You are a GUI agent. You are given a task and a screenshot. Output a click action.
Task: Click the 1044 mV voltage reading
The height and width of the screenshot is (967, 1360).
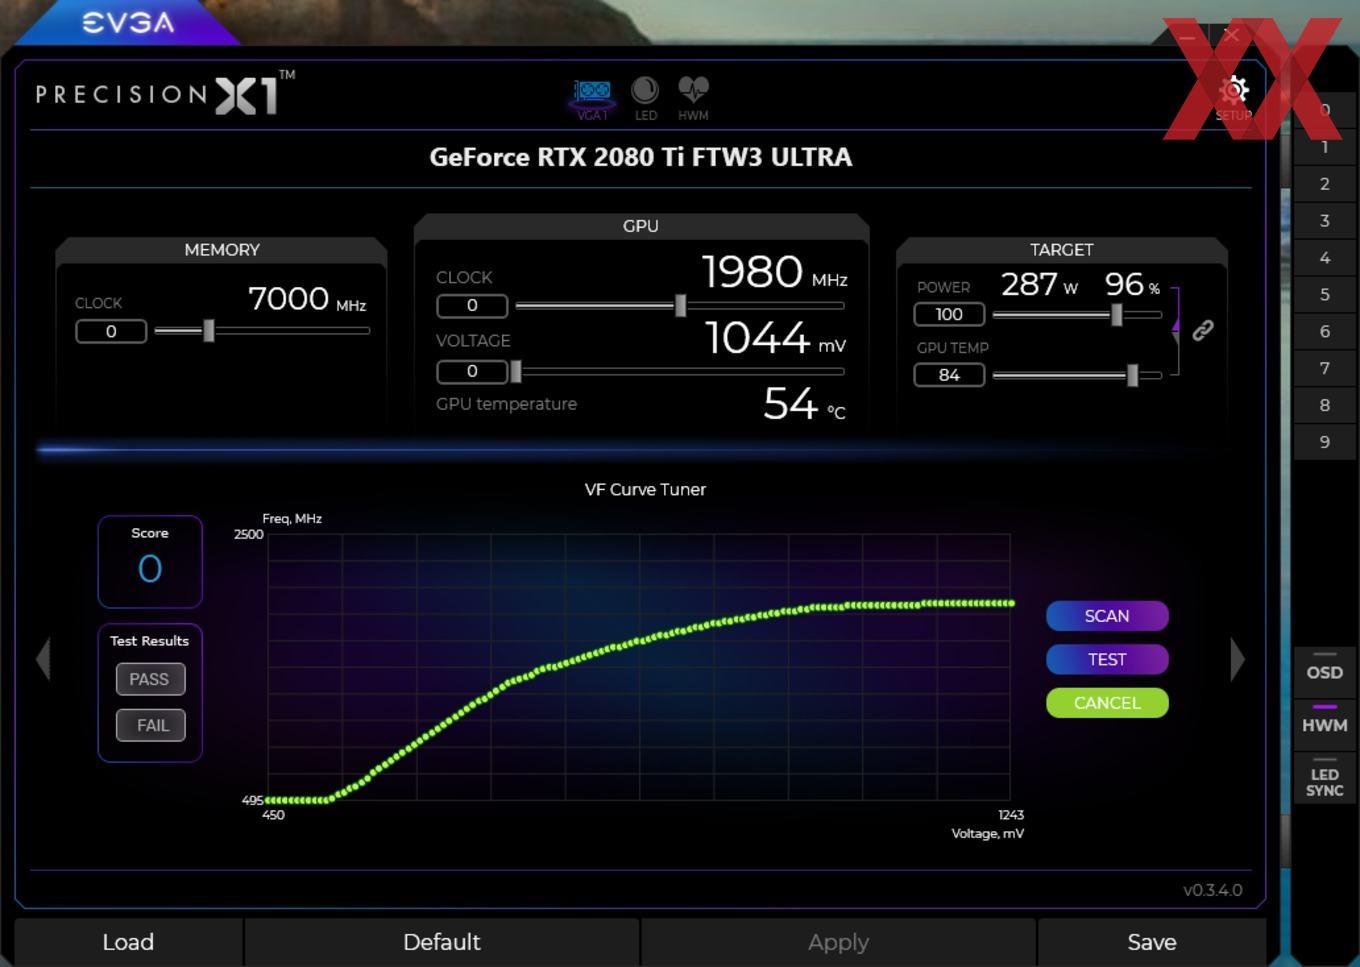pyautogui.click(x=776, y=338)
